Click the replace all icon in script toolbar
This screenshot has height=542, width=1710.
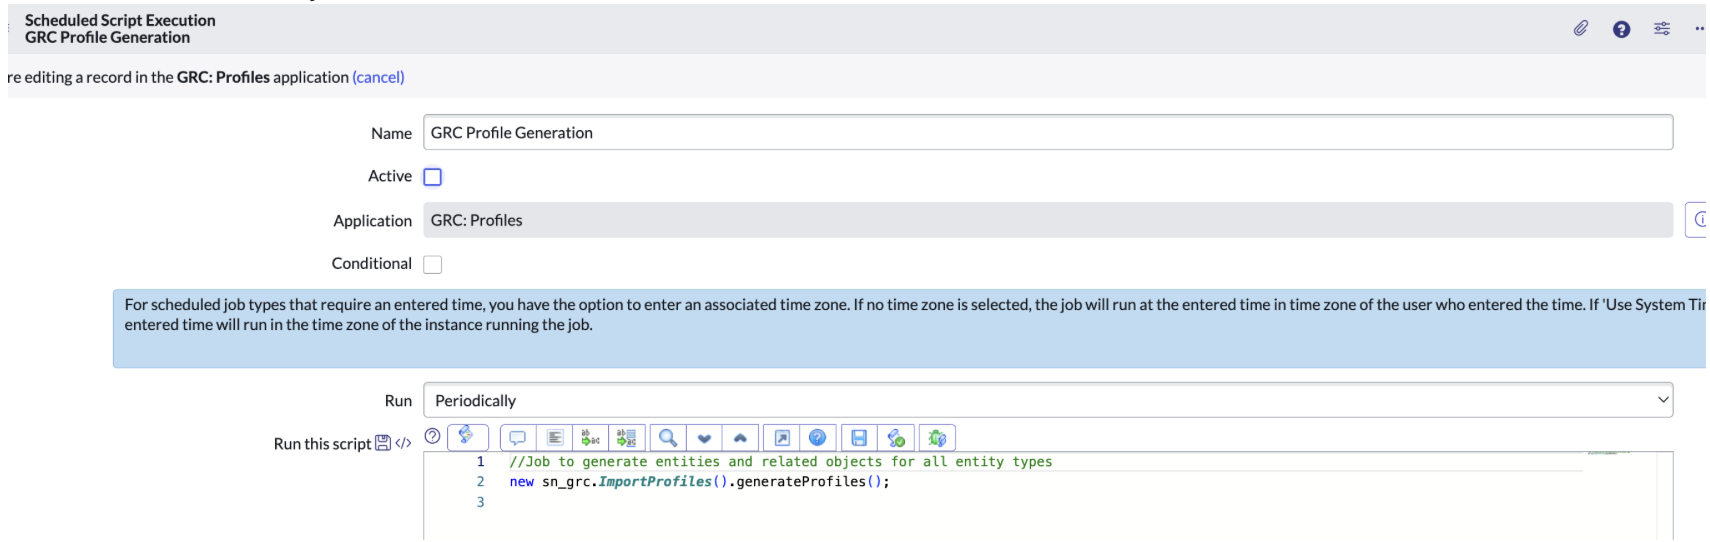tap(626, 438)
